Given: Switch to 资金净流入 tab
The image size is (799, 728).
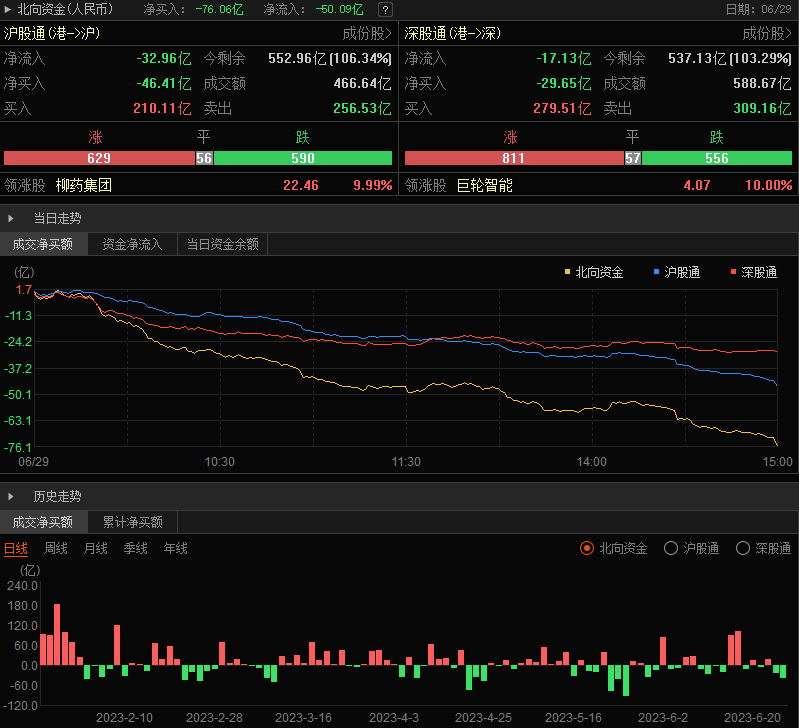Looking at the screenshot, I should [x=132, y=244].
